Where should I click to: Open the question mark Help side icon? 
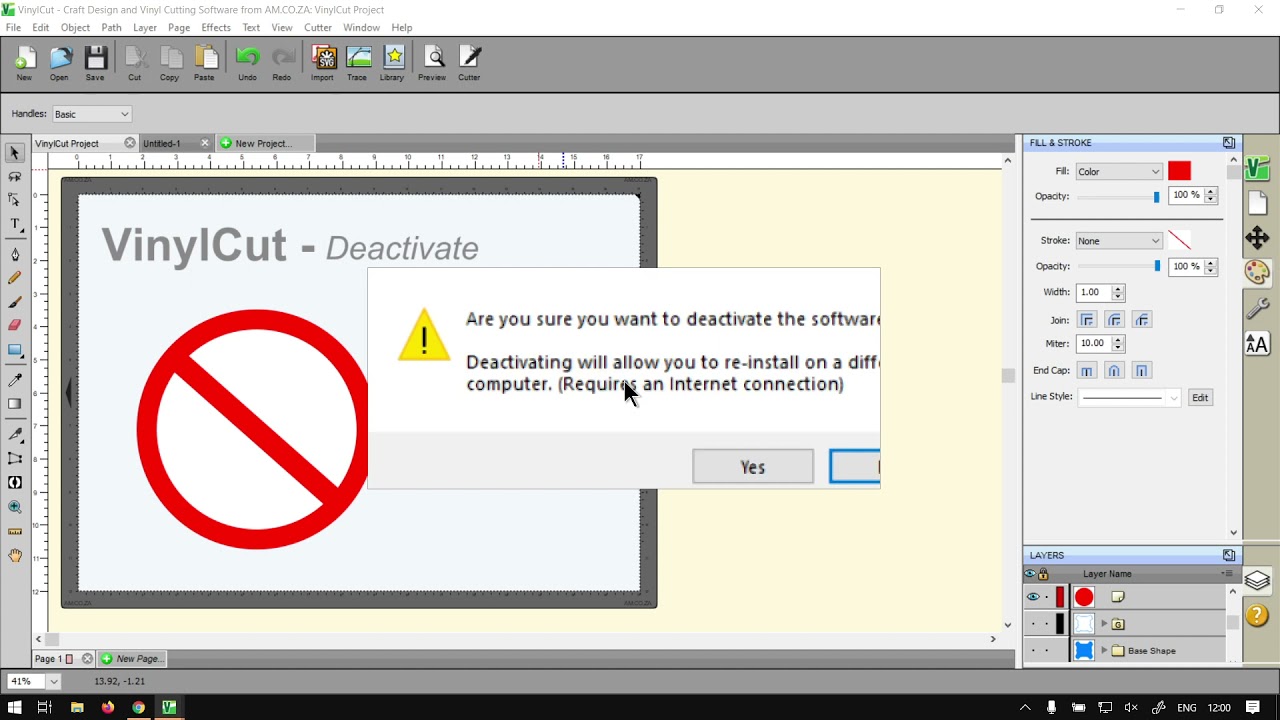pyautogui.click(x=1257, y=617)
